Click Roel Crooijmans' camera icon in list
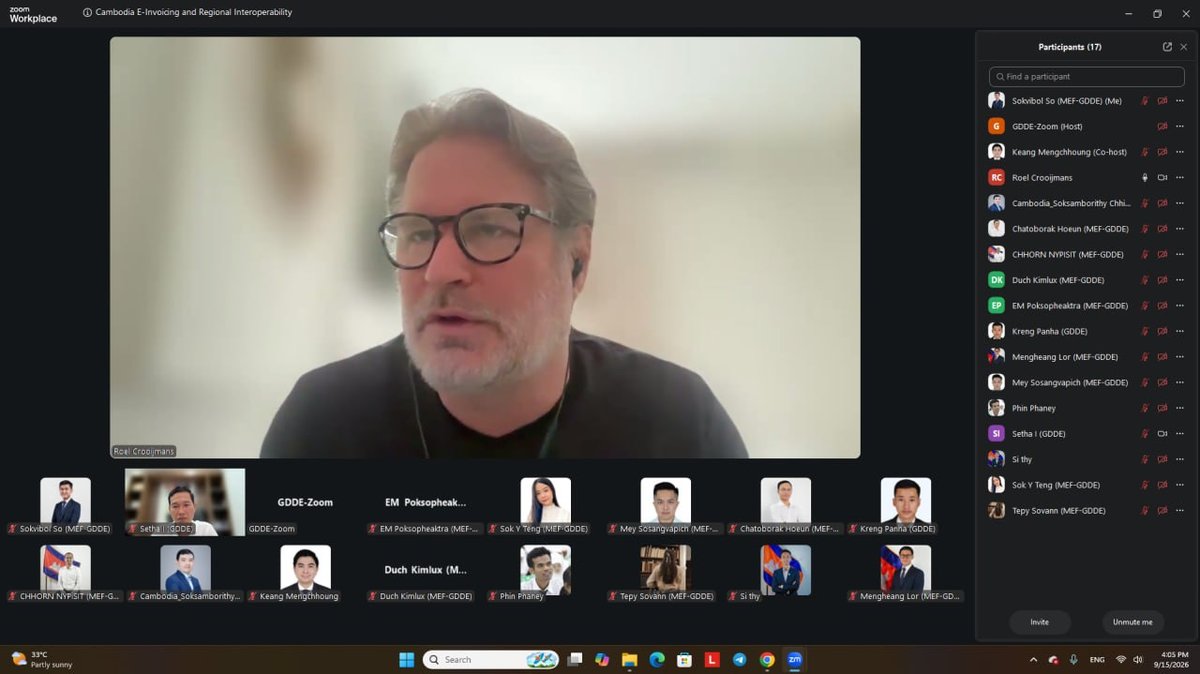1200x674 pixels. (1162, 178)
